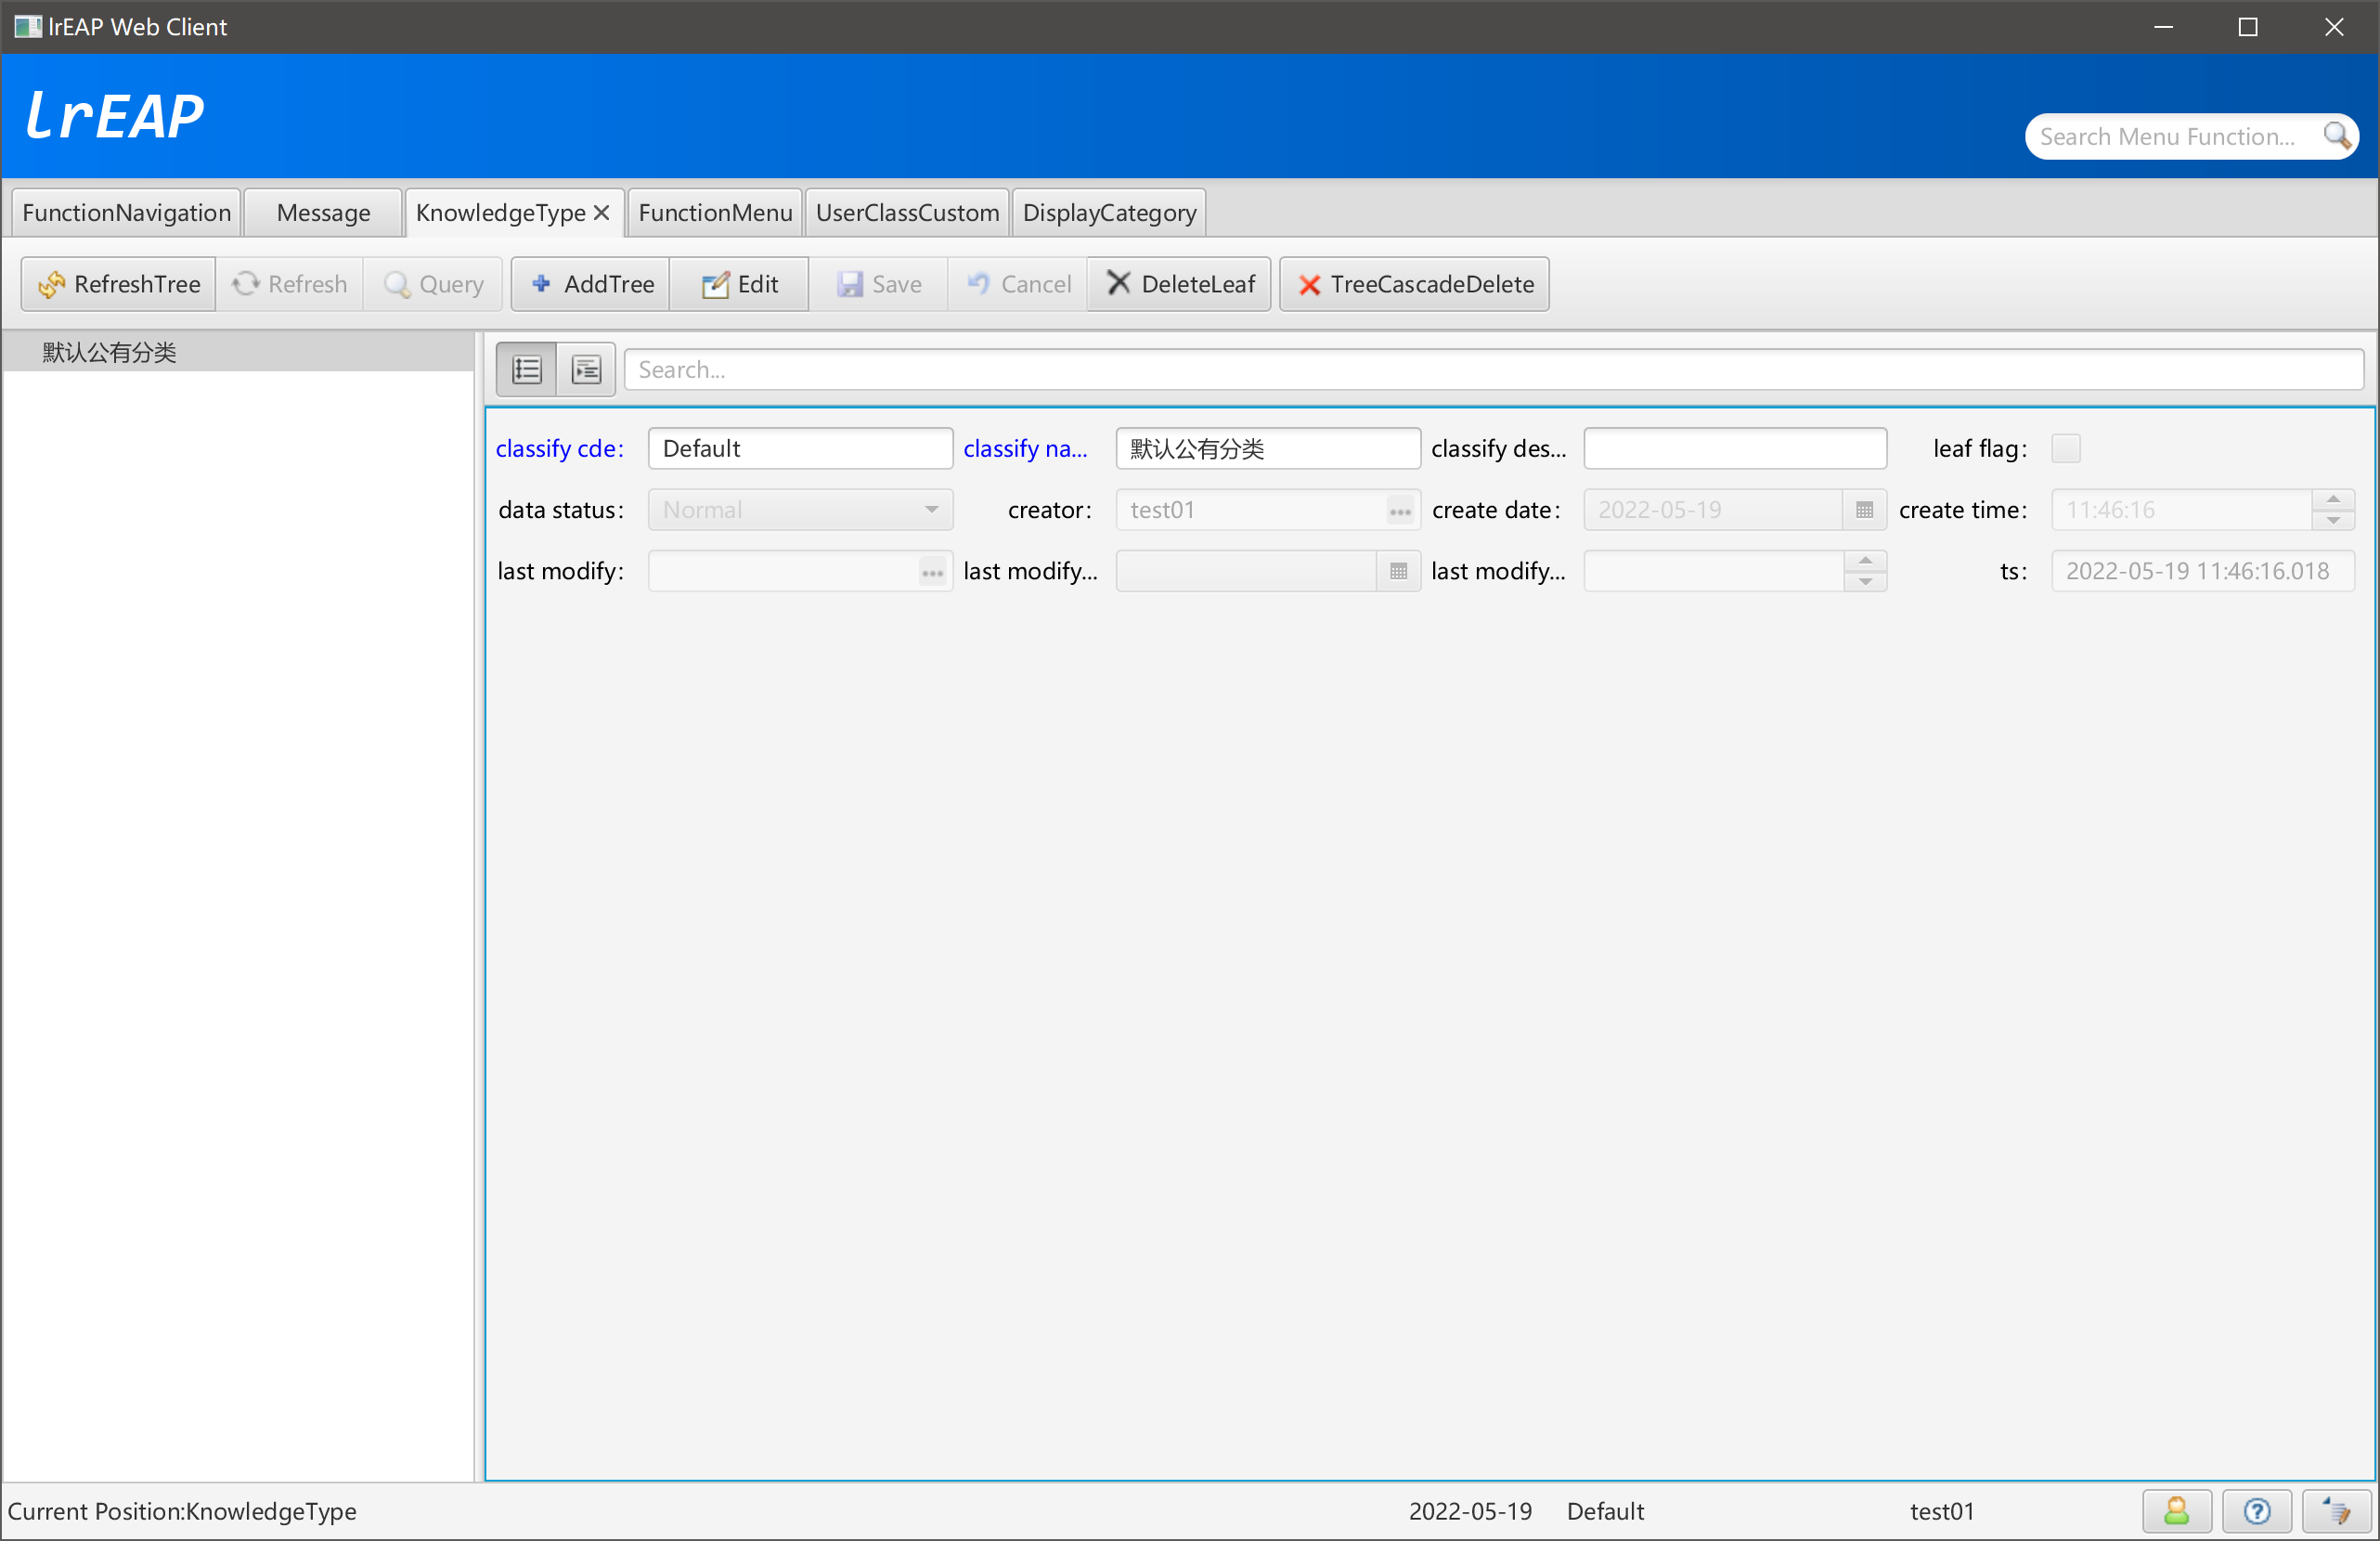The image size is (2380, 1541).
Task: Toggle the leaf flag checkbox
Action: click(x=2065, y=449)
